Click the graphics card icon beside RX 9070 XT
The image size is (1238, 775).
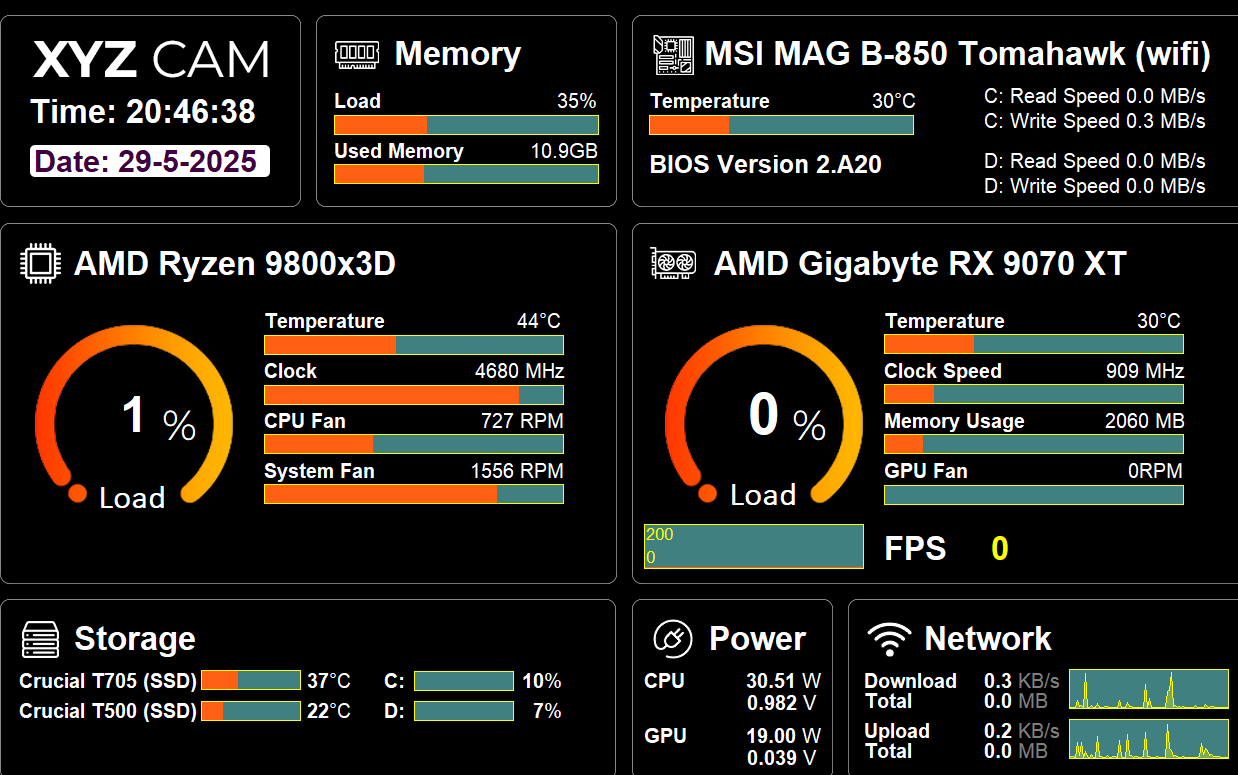pos(674,263)
